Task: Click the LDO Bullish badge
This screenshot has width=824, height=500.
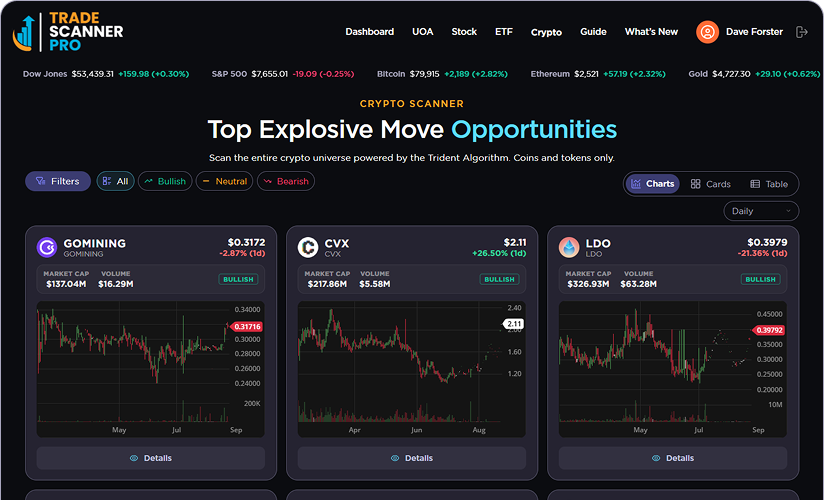Action: click(760, 279)
